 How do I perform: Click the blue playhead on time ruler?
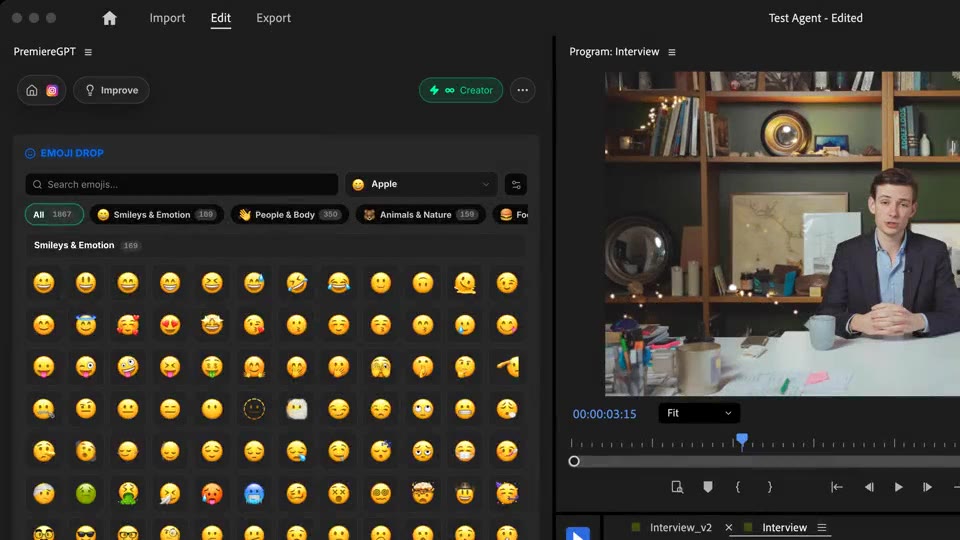tap(742, 440)
